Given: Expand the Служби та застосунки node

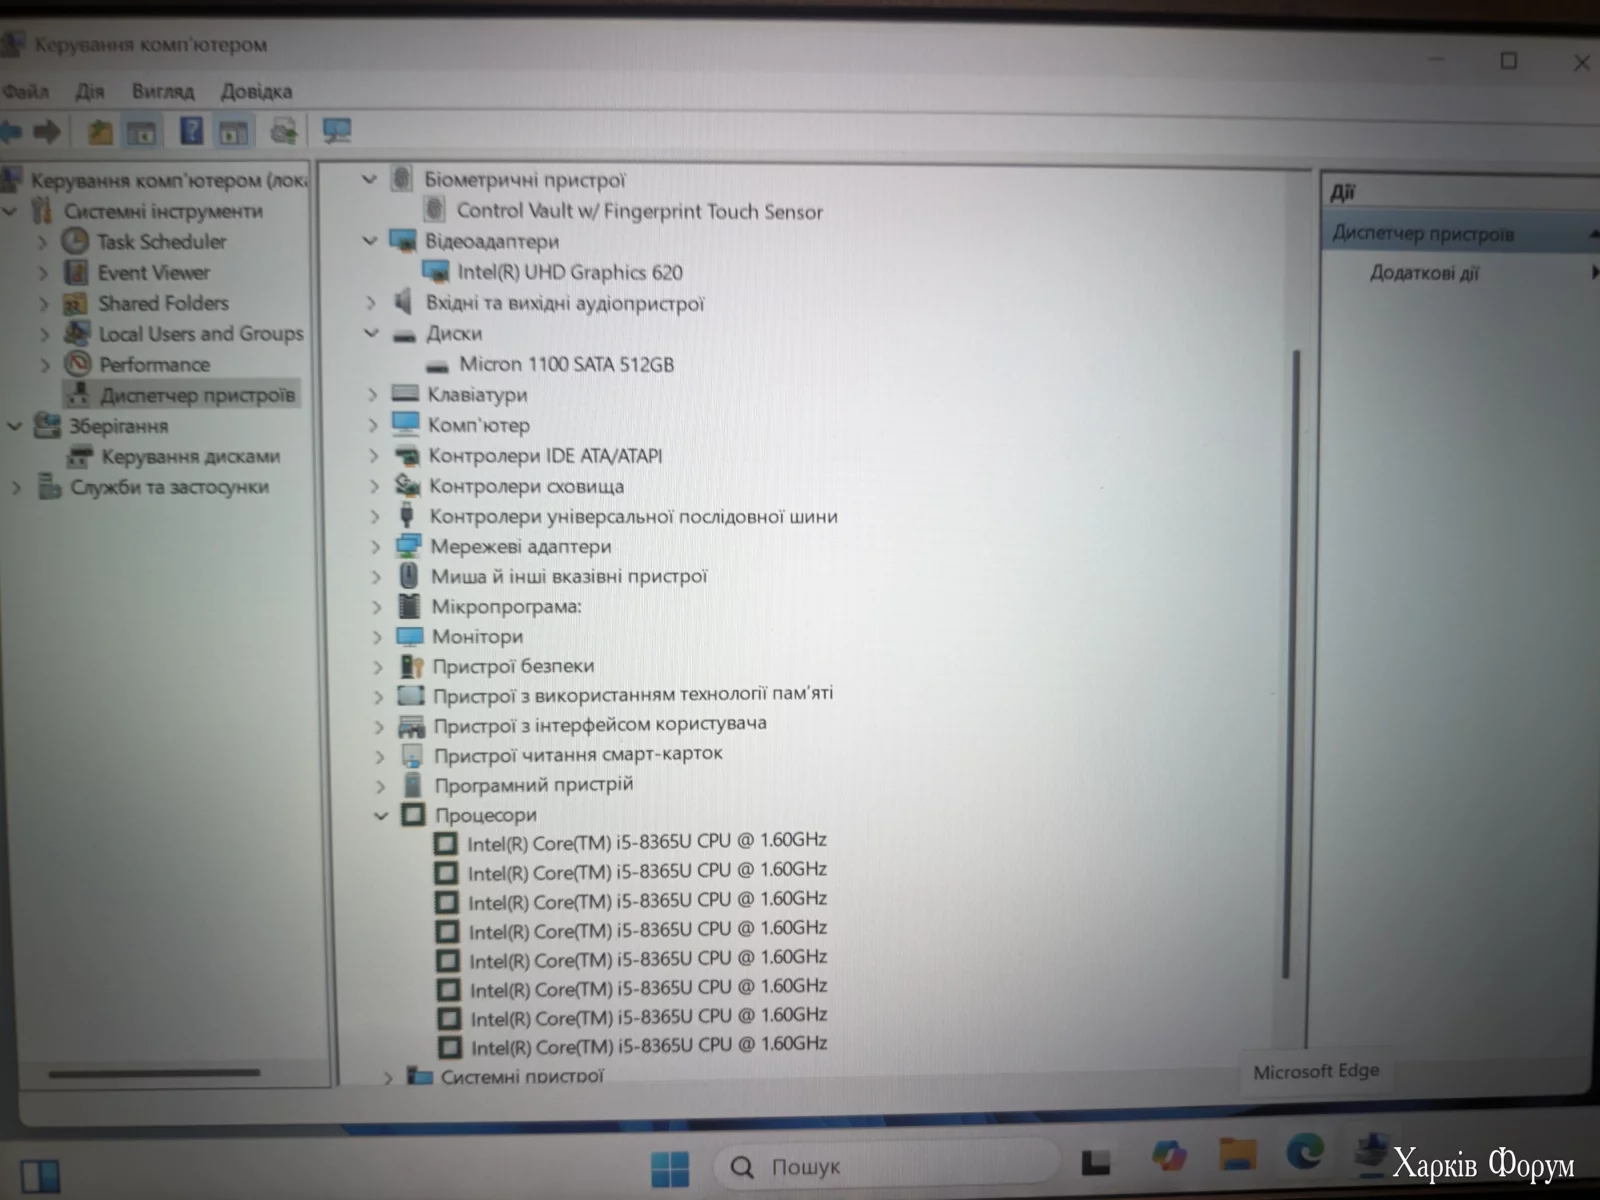Looking at the screenshot, I should click(16, 487).
